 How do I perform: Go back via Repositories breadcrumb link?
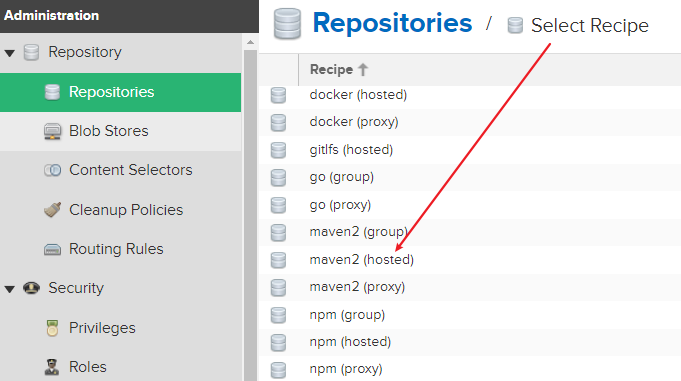[392, 23]
